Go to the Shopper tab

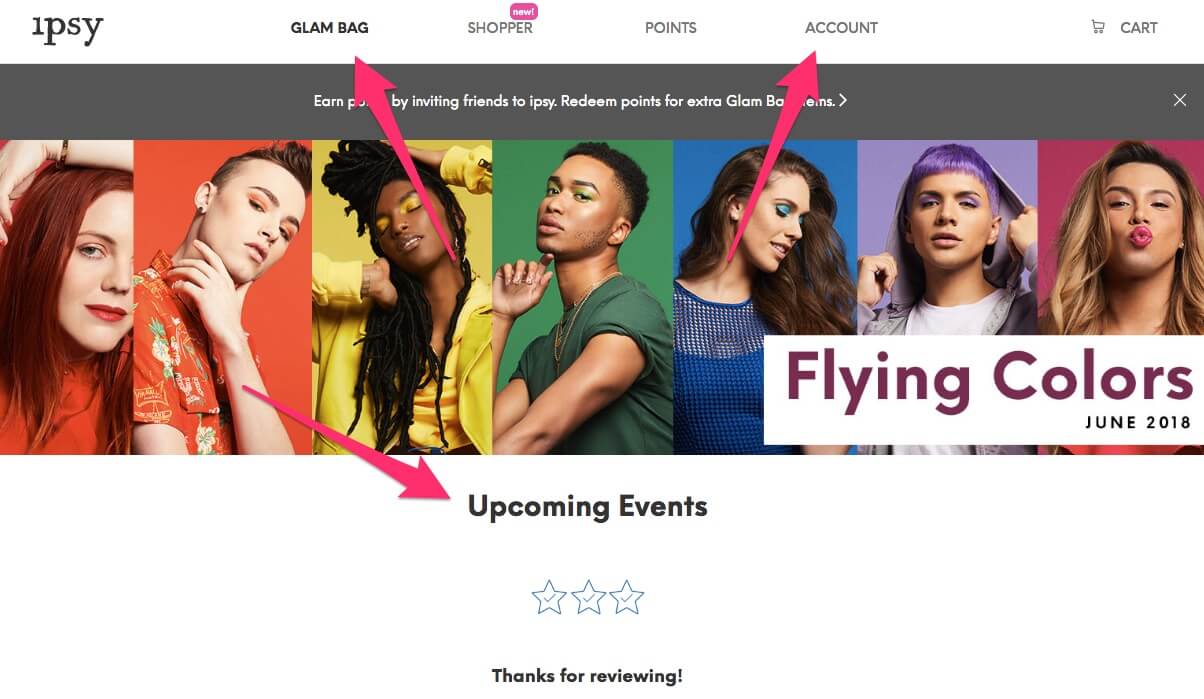500,28
